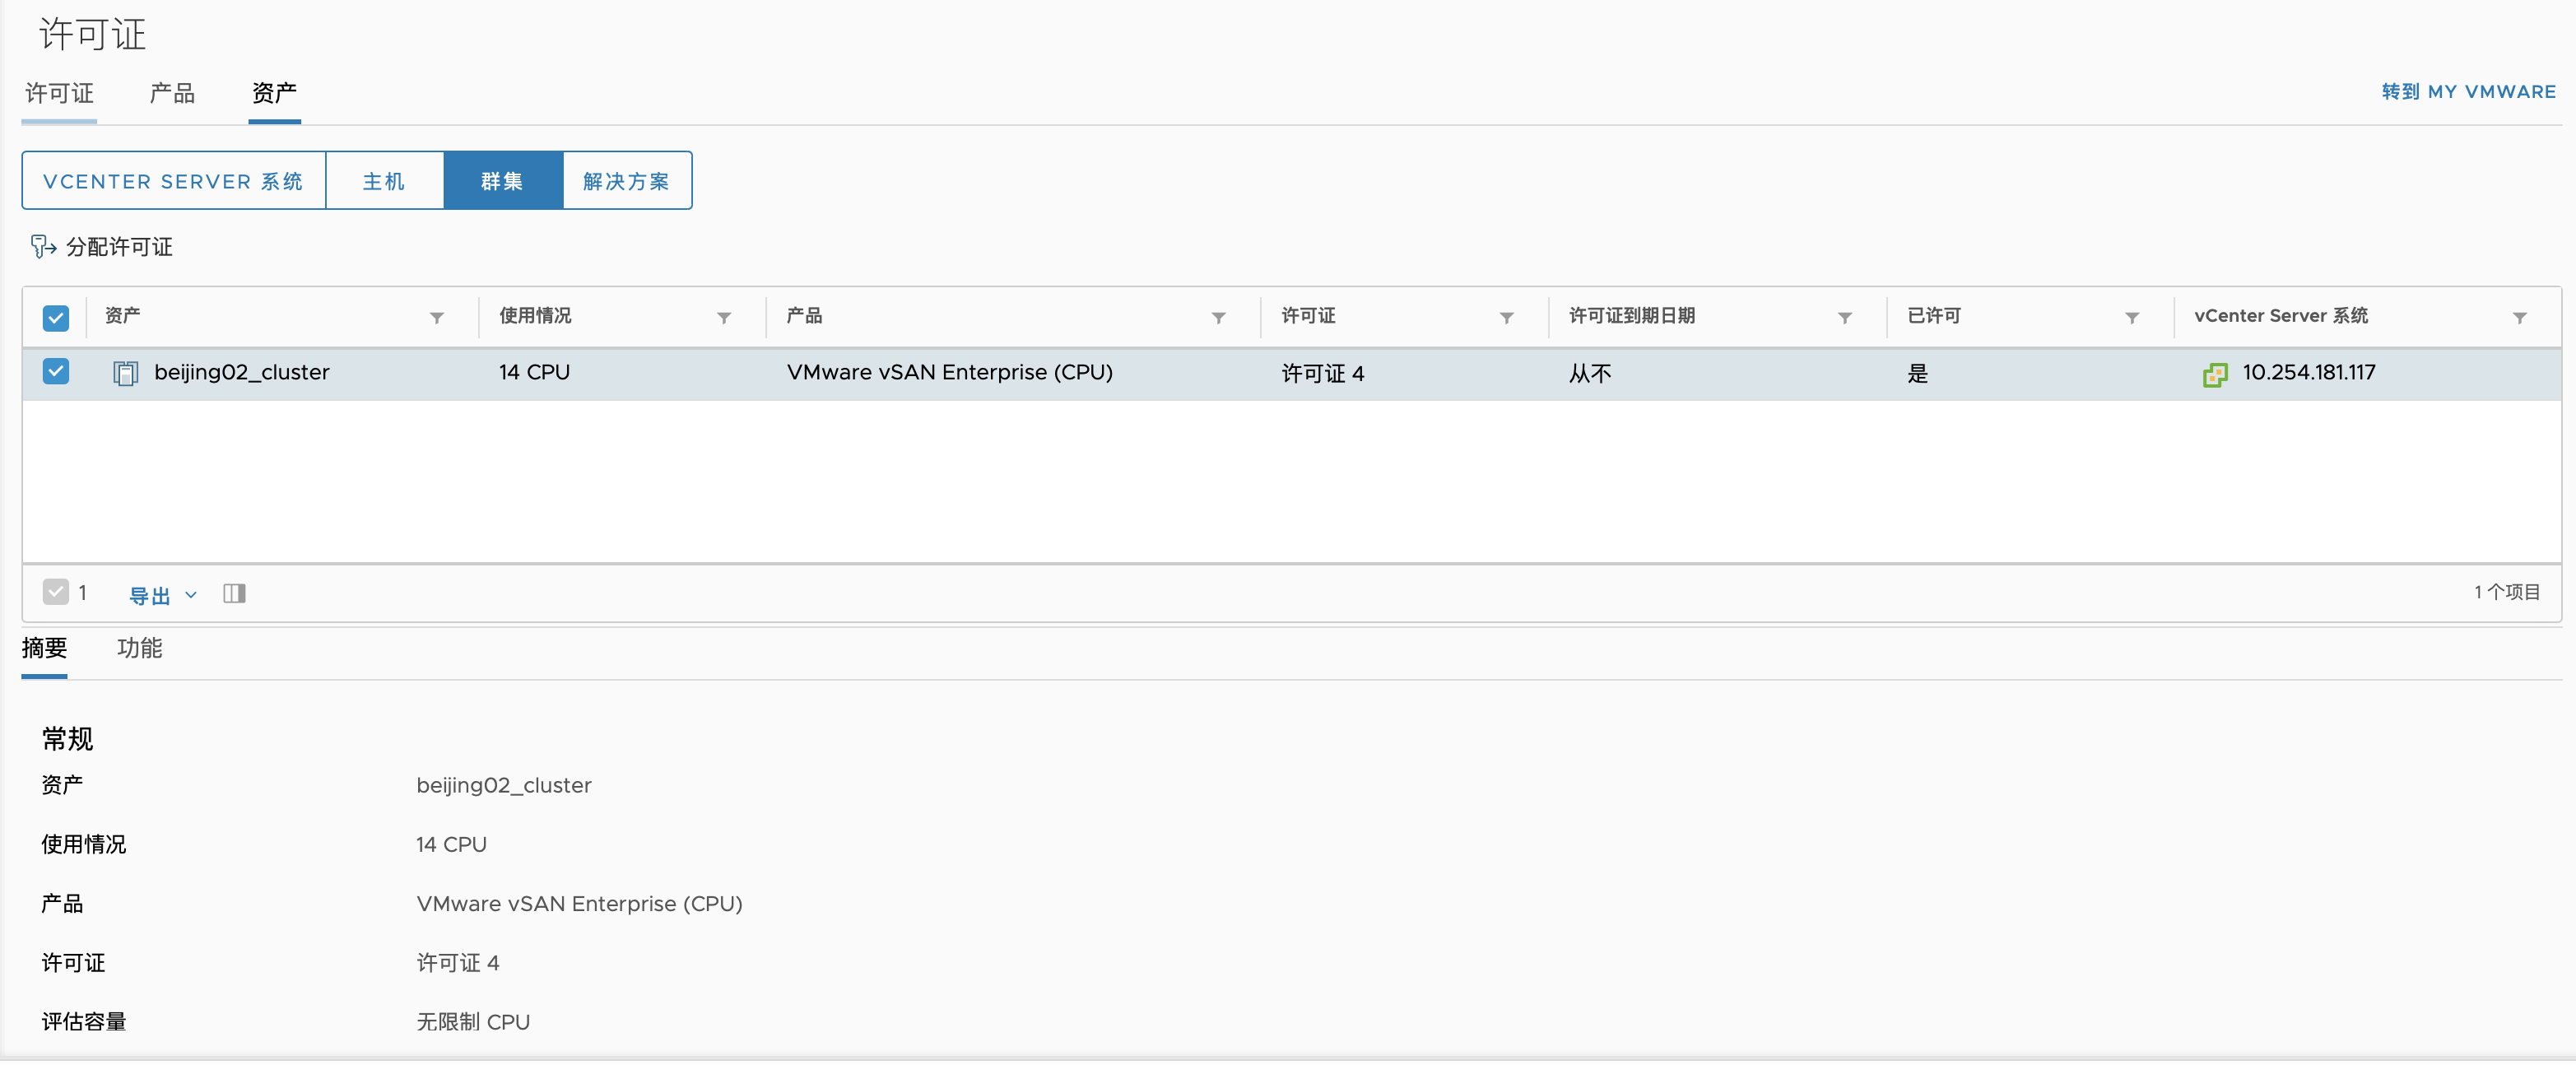Filter the 资产 column

tap(437, 318)
